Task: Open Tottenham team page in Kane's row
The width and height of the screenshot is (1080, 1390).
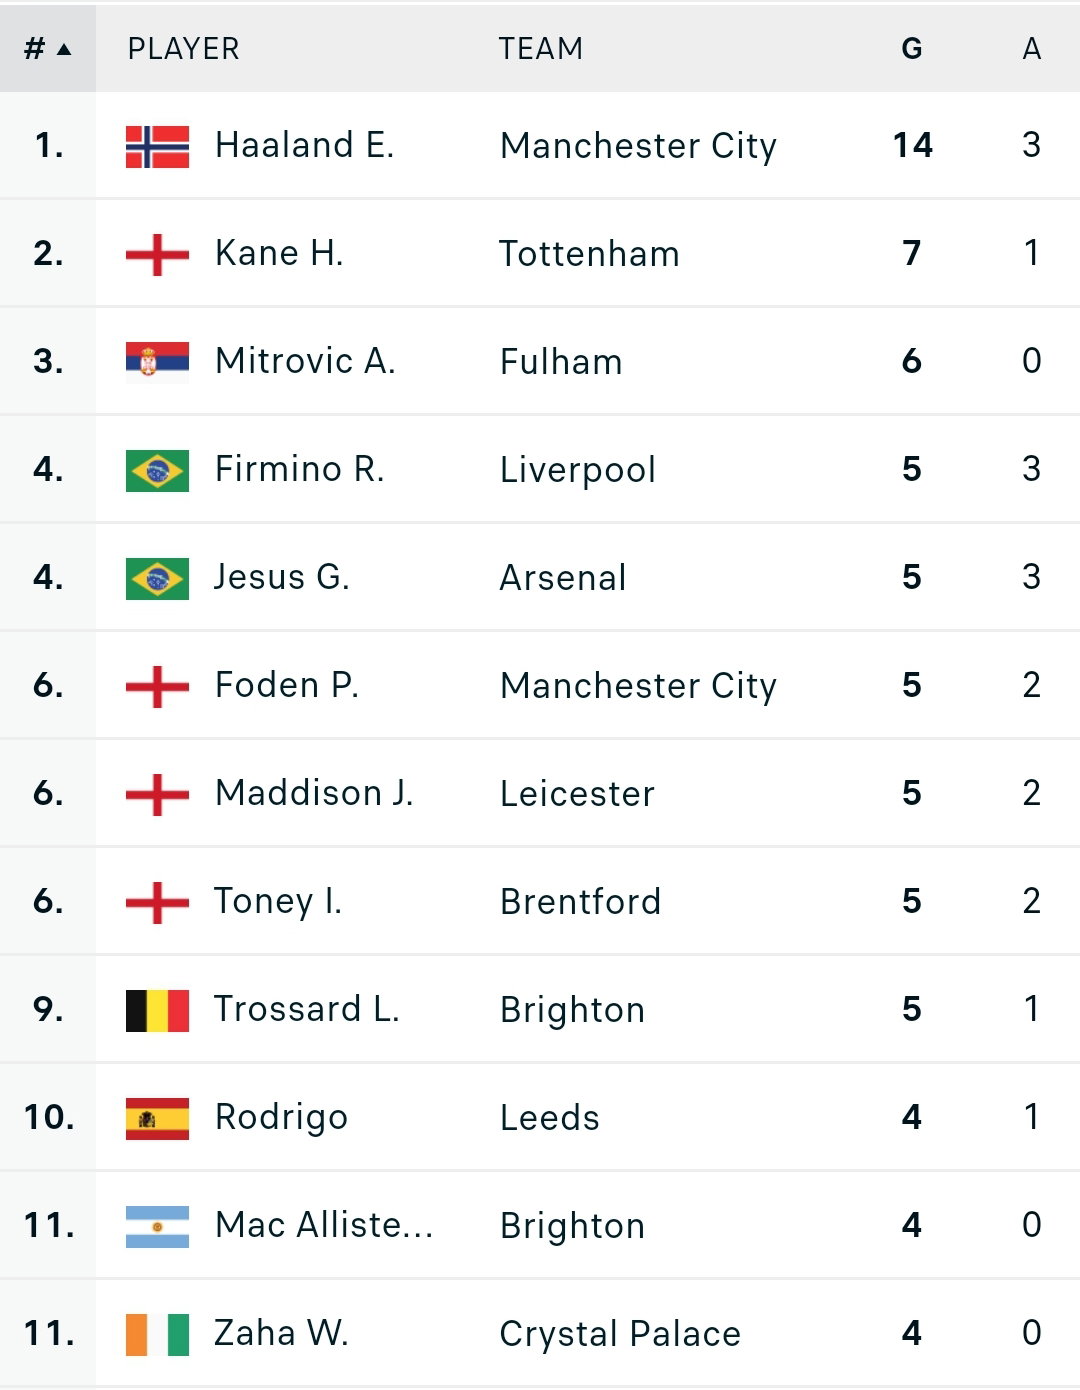Action: (590, 254)
